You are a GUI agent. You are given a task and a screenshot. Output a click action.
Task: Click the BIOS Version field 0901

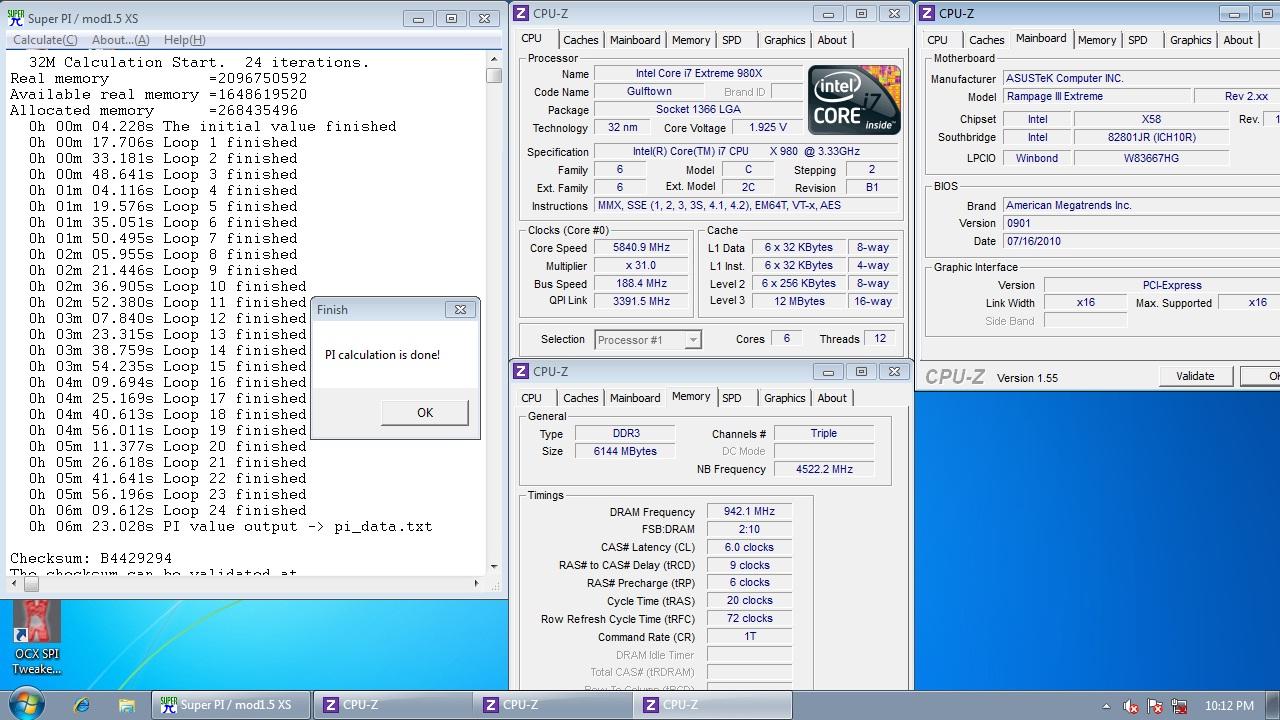tap(1141, 223)
